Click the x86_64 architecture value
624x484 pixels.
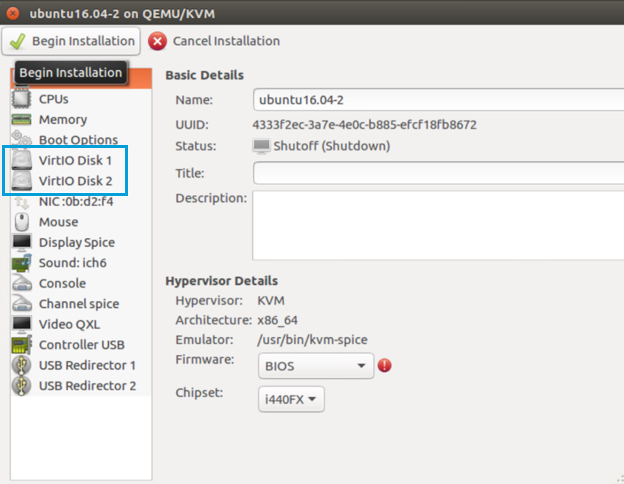[x=277, y=320]
